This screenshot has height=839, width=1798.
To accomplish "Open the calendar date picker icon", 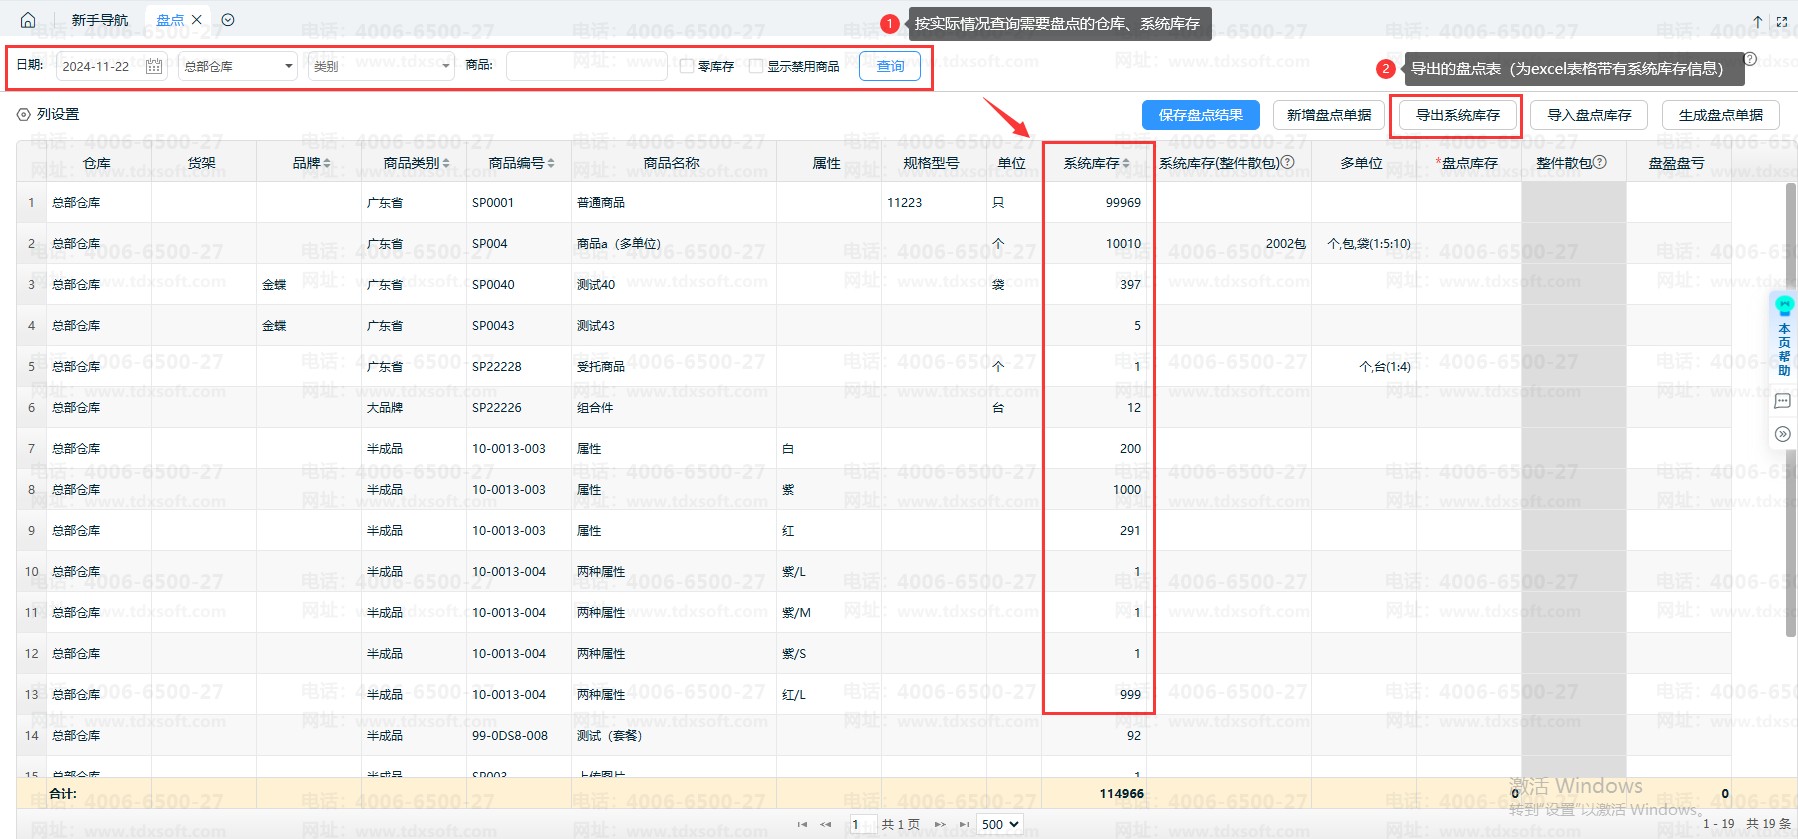I will click(154, 66).
